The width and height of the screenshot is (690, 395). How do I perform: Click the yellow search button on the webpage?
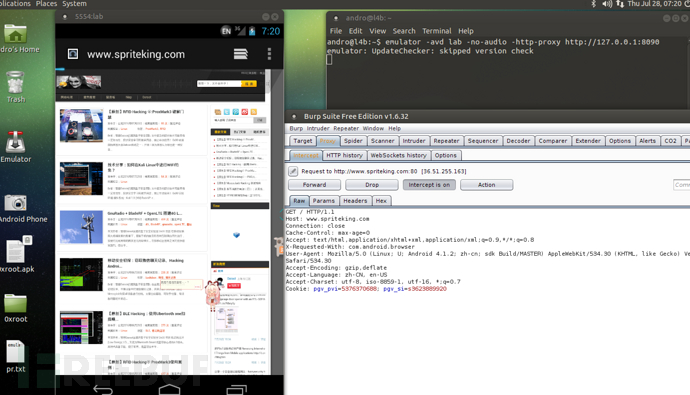pos(249,84)
